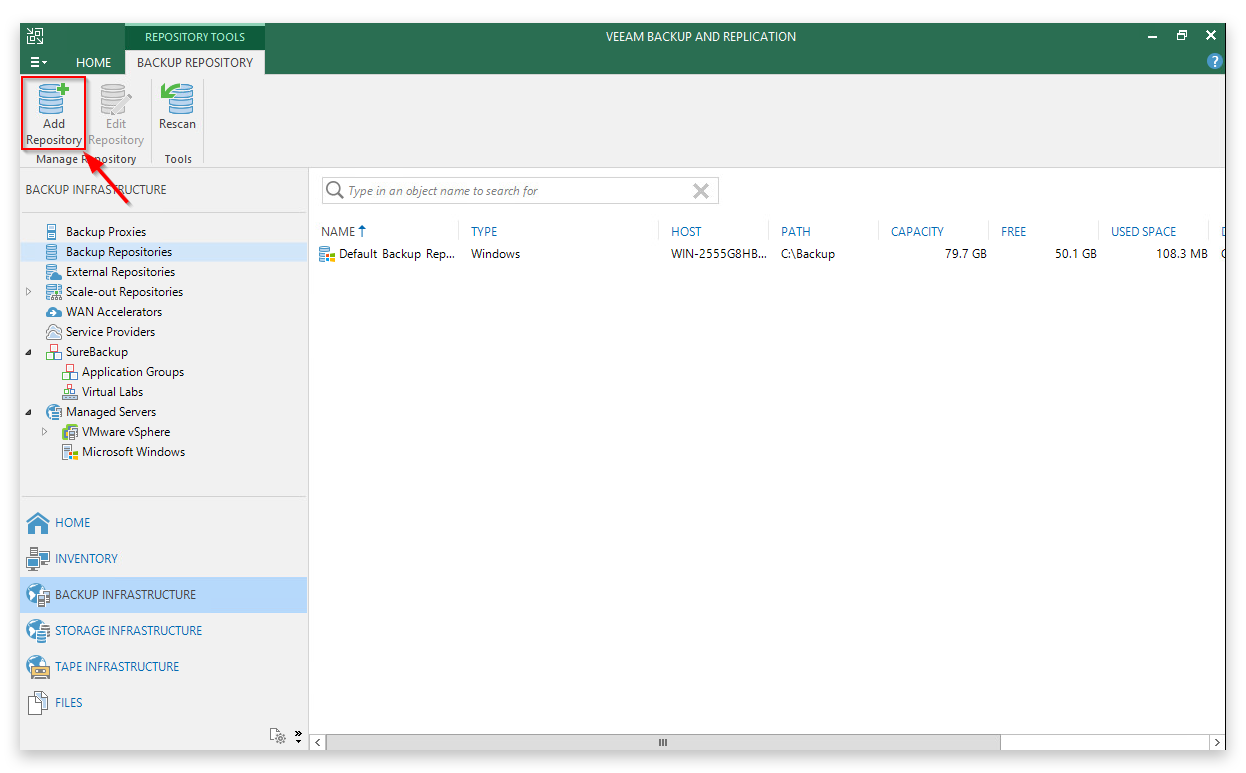Open Virtual Labs node

112,392
